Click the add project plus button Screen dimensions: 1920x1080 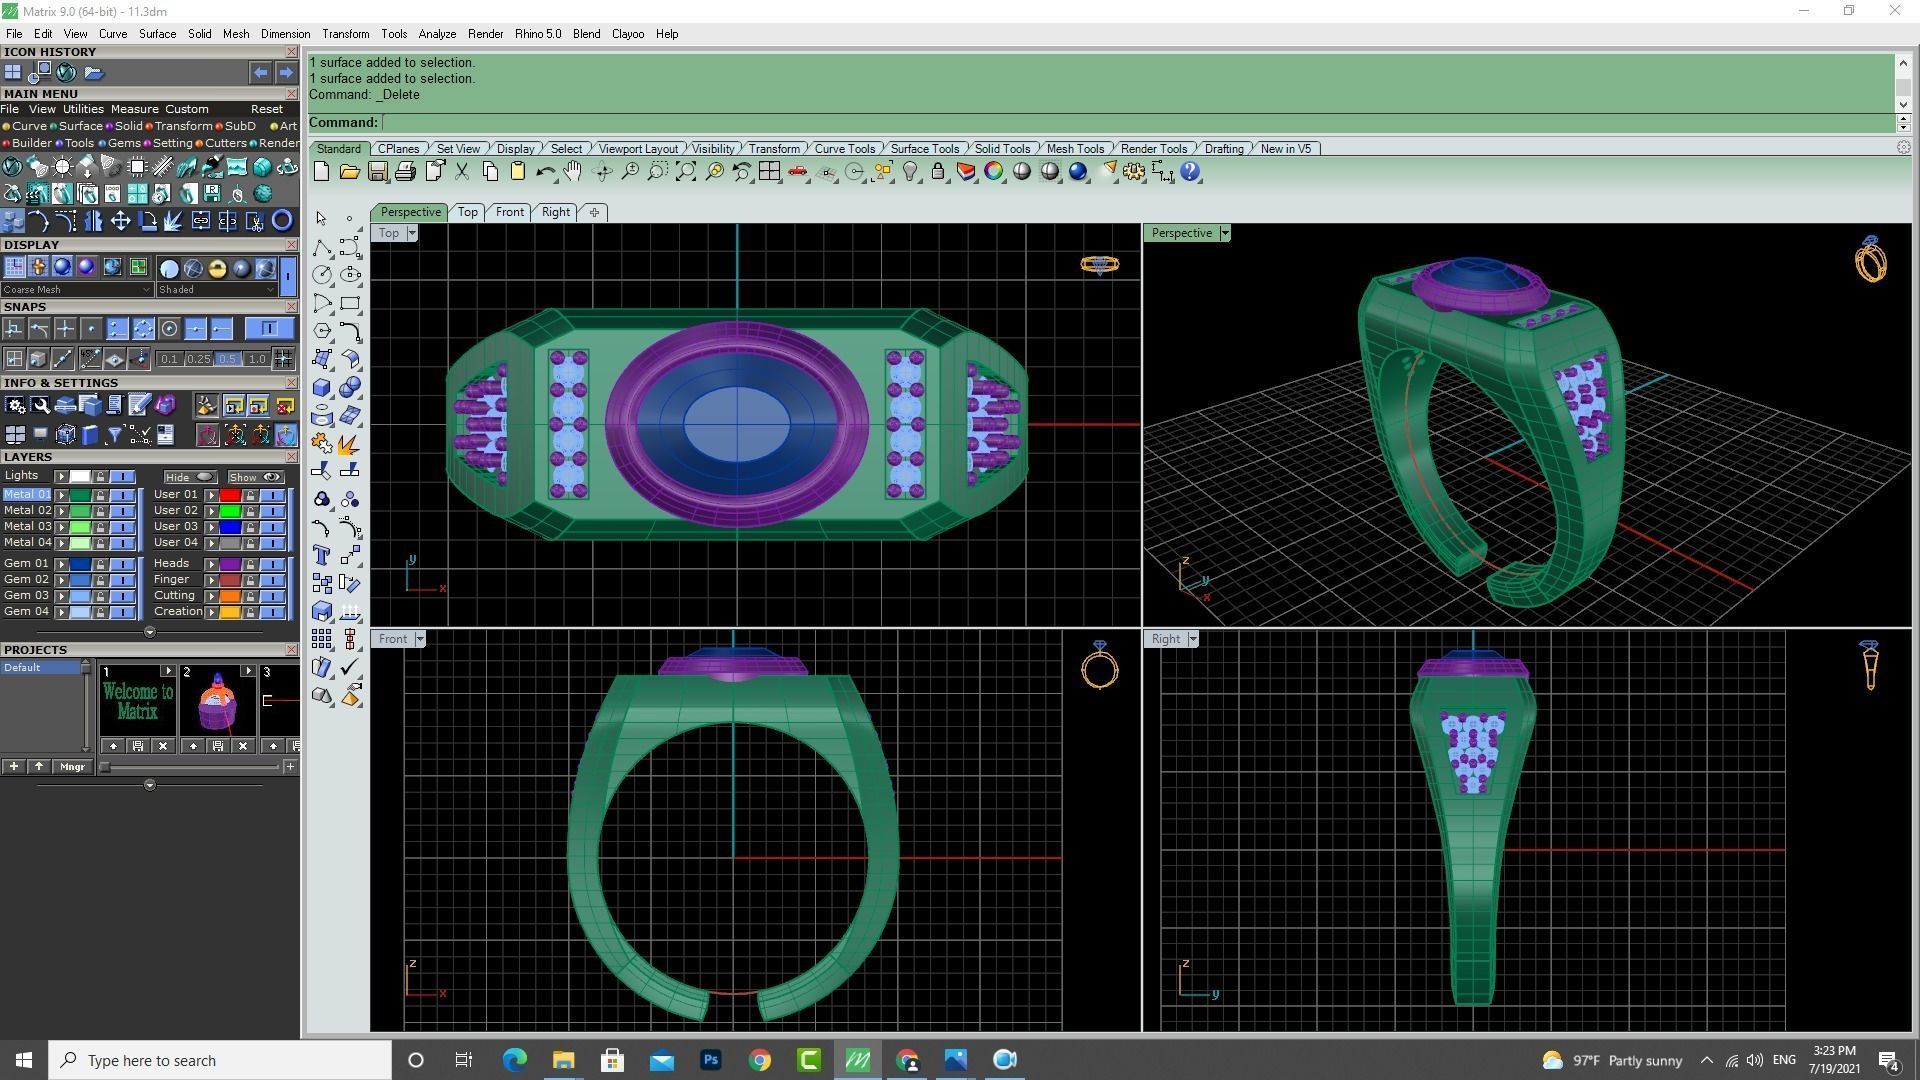(13, 767)
